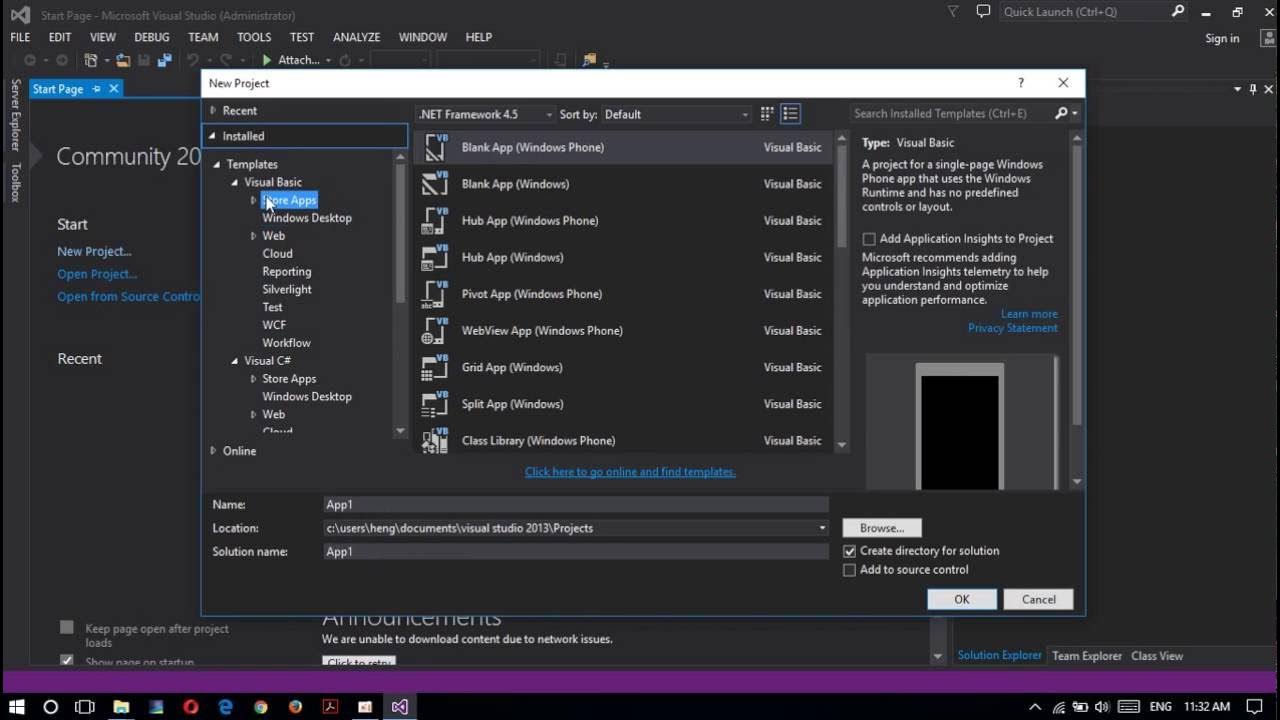Click the New Project toolbar icon
Viewport: 1280px width, 720px height.
[91, 60]
